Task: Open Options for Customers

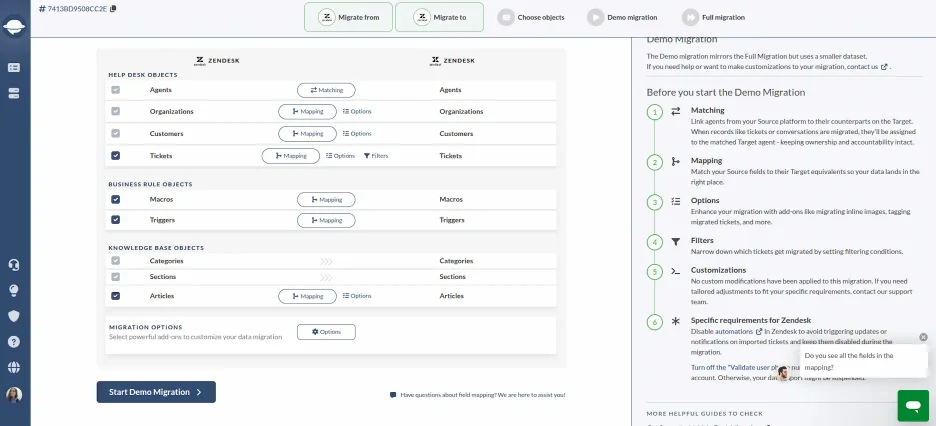Action: [x=357, y=134]
